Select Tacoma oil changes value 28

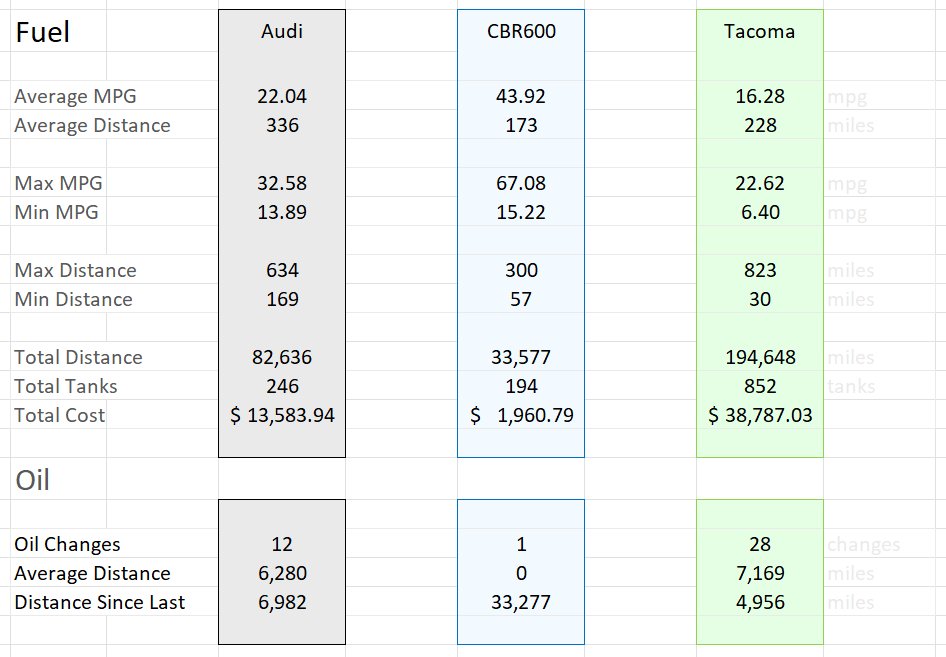pyautogui.click(x=760, y=544)
